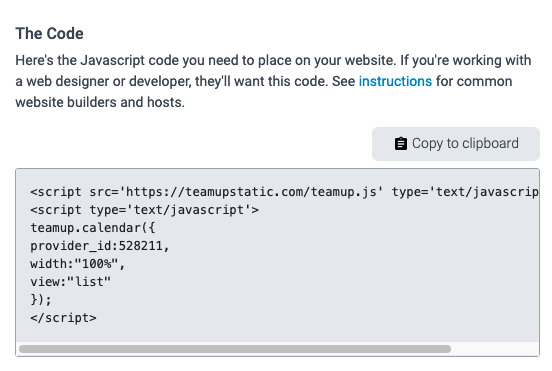
Task: Click the Copy to clipboard button
Action: pos(456,144)
